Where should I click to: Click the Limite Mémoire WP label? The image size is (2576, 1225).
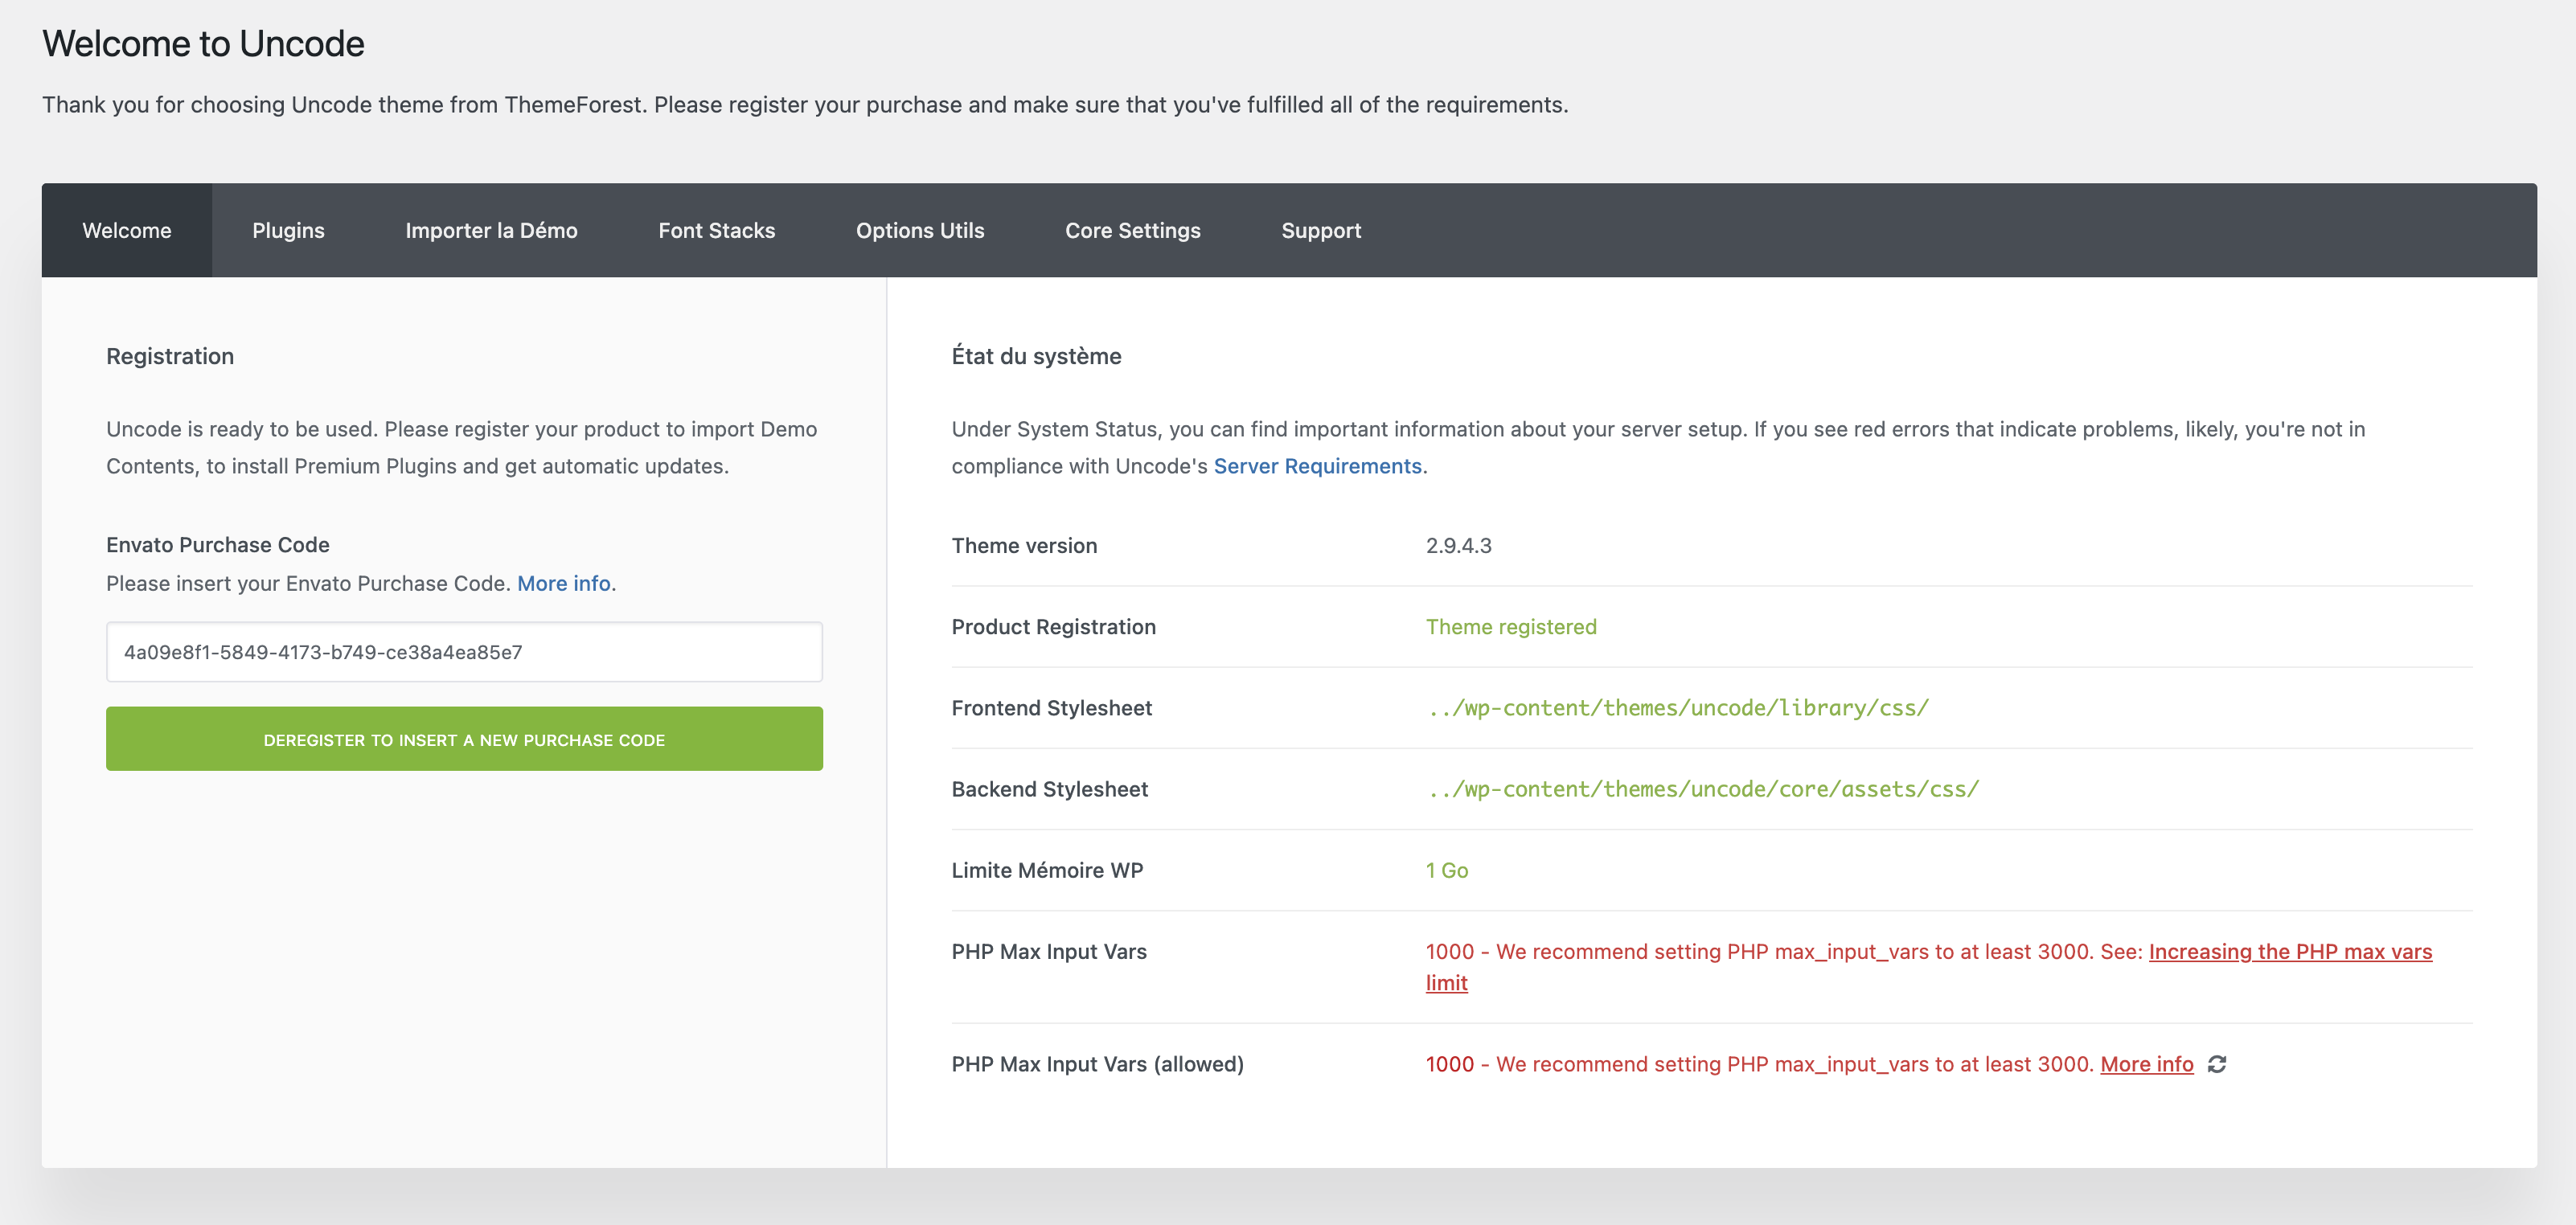pos(1047,870)
